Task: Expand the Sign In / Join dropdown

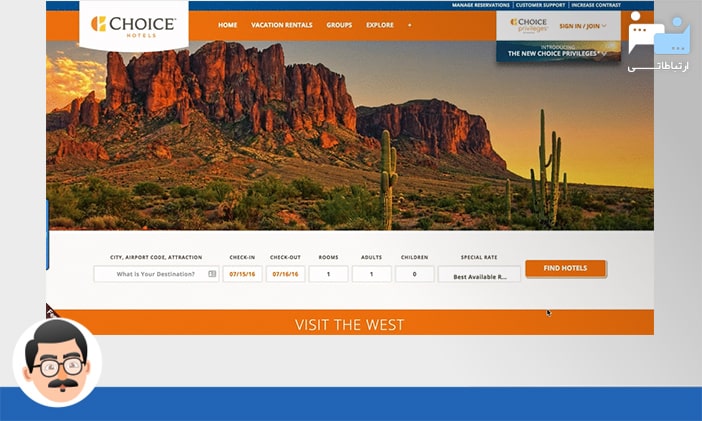Action: click(583, 26)
